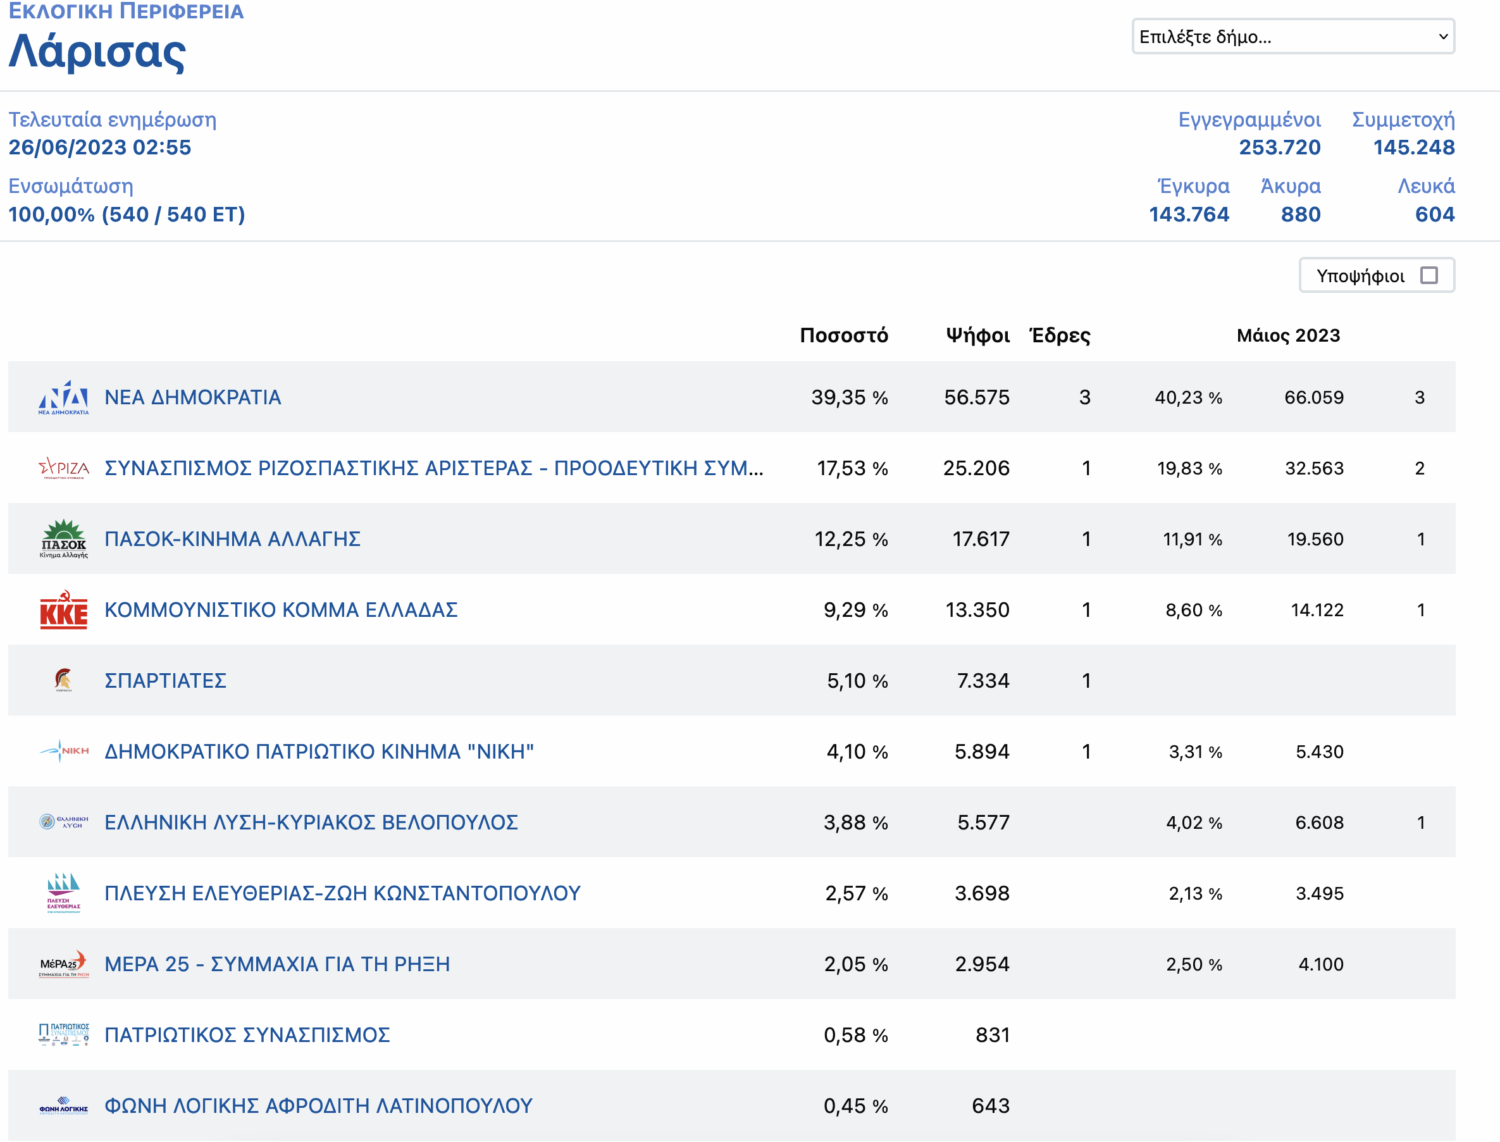Screen dimensions: 1500x1142
Task: Select the ΠΑΣΟΚ-ΚΙΝΗΜΑ ΑΛΛΑΓΗΣ link
Action: tap(232, 539)
